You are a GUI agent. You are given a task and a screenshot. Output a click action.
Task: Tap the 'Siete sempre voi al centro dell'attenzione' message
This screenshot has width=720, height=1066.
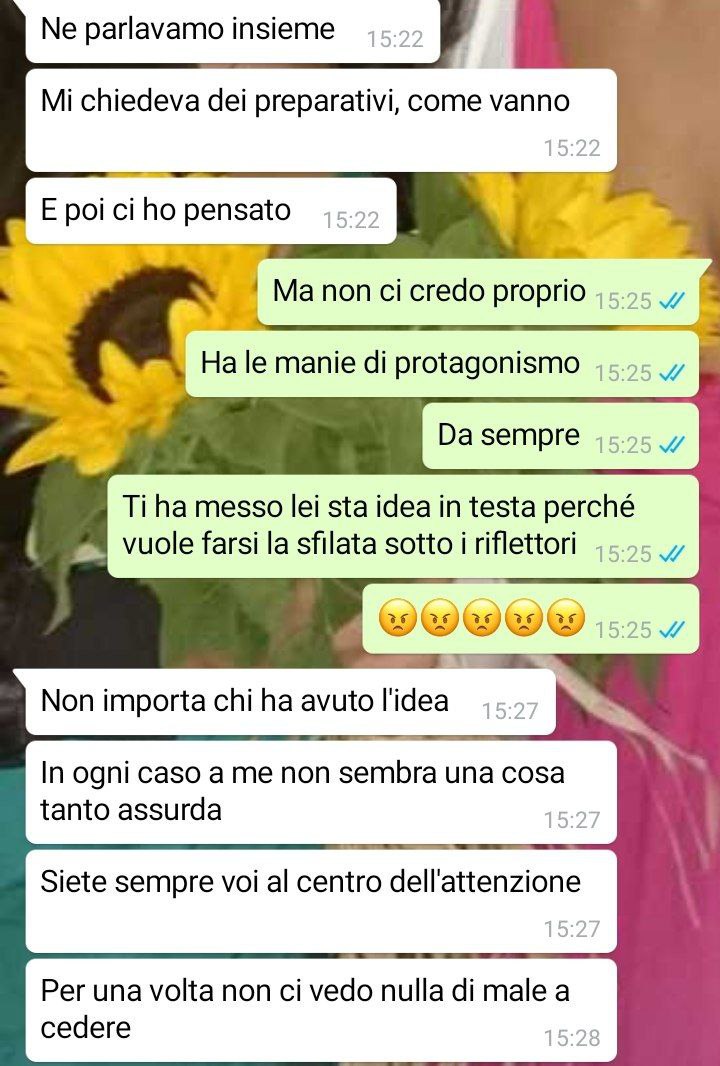321,901
